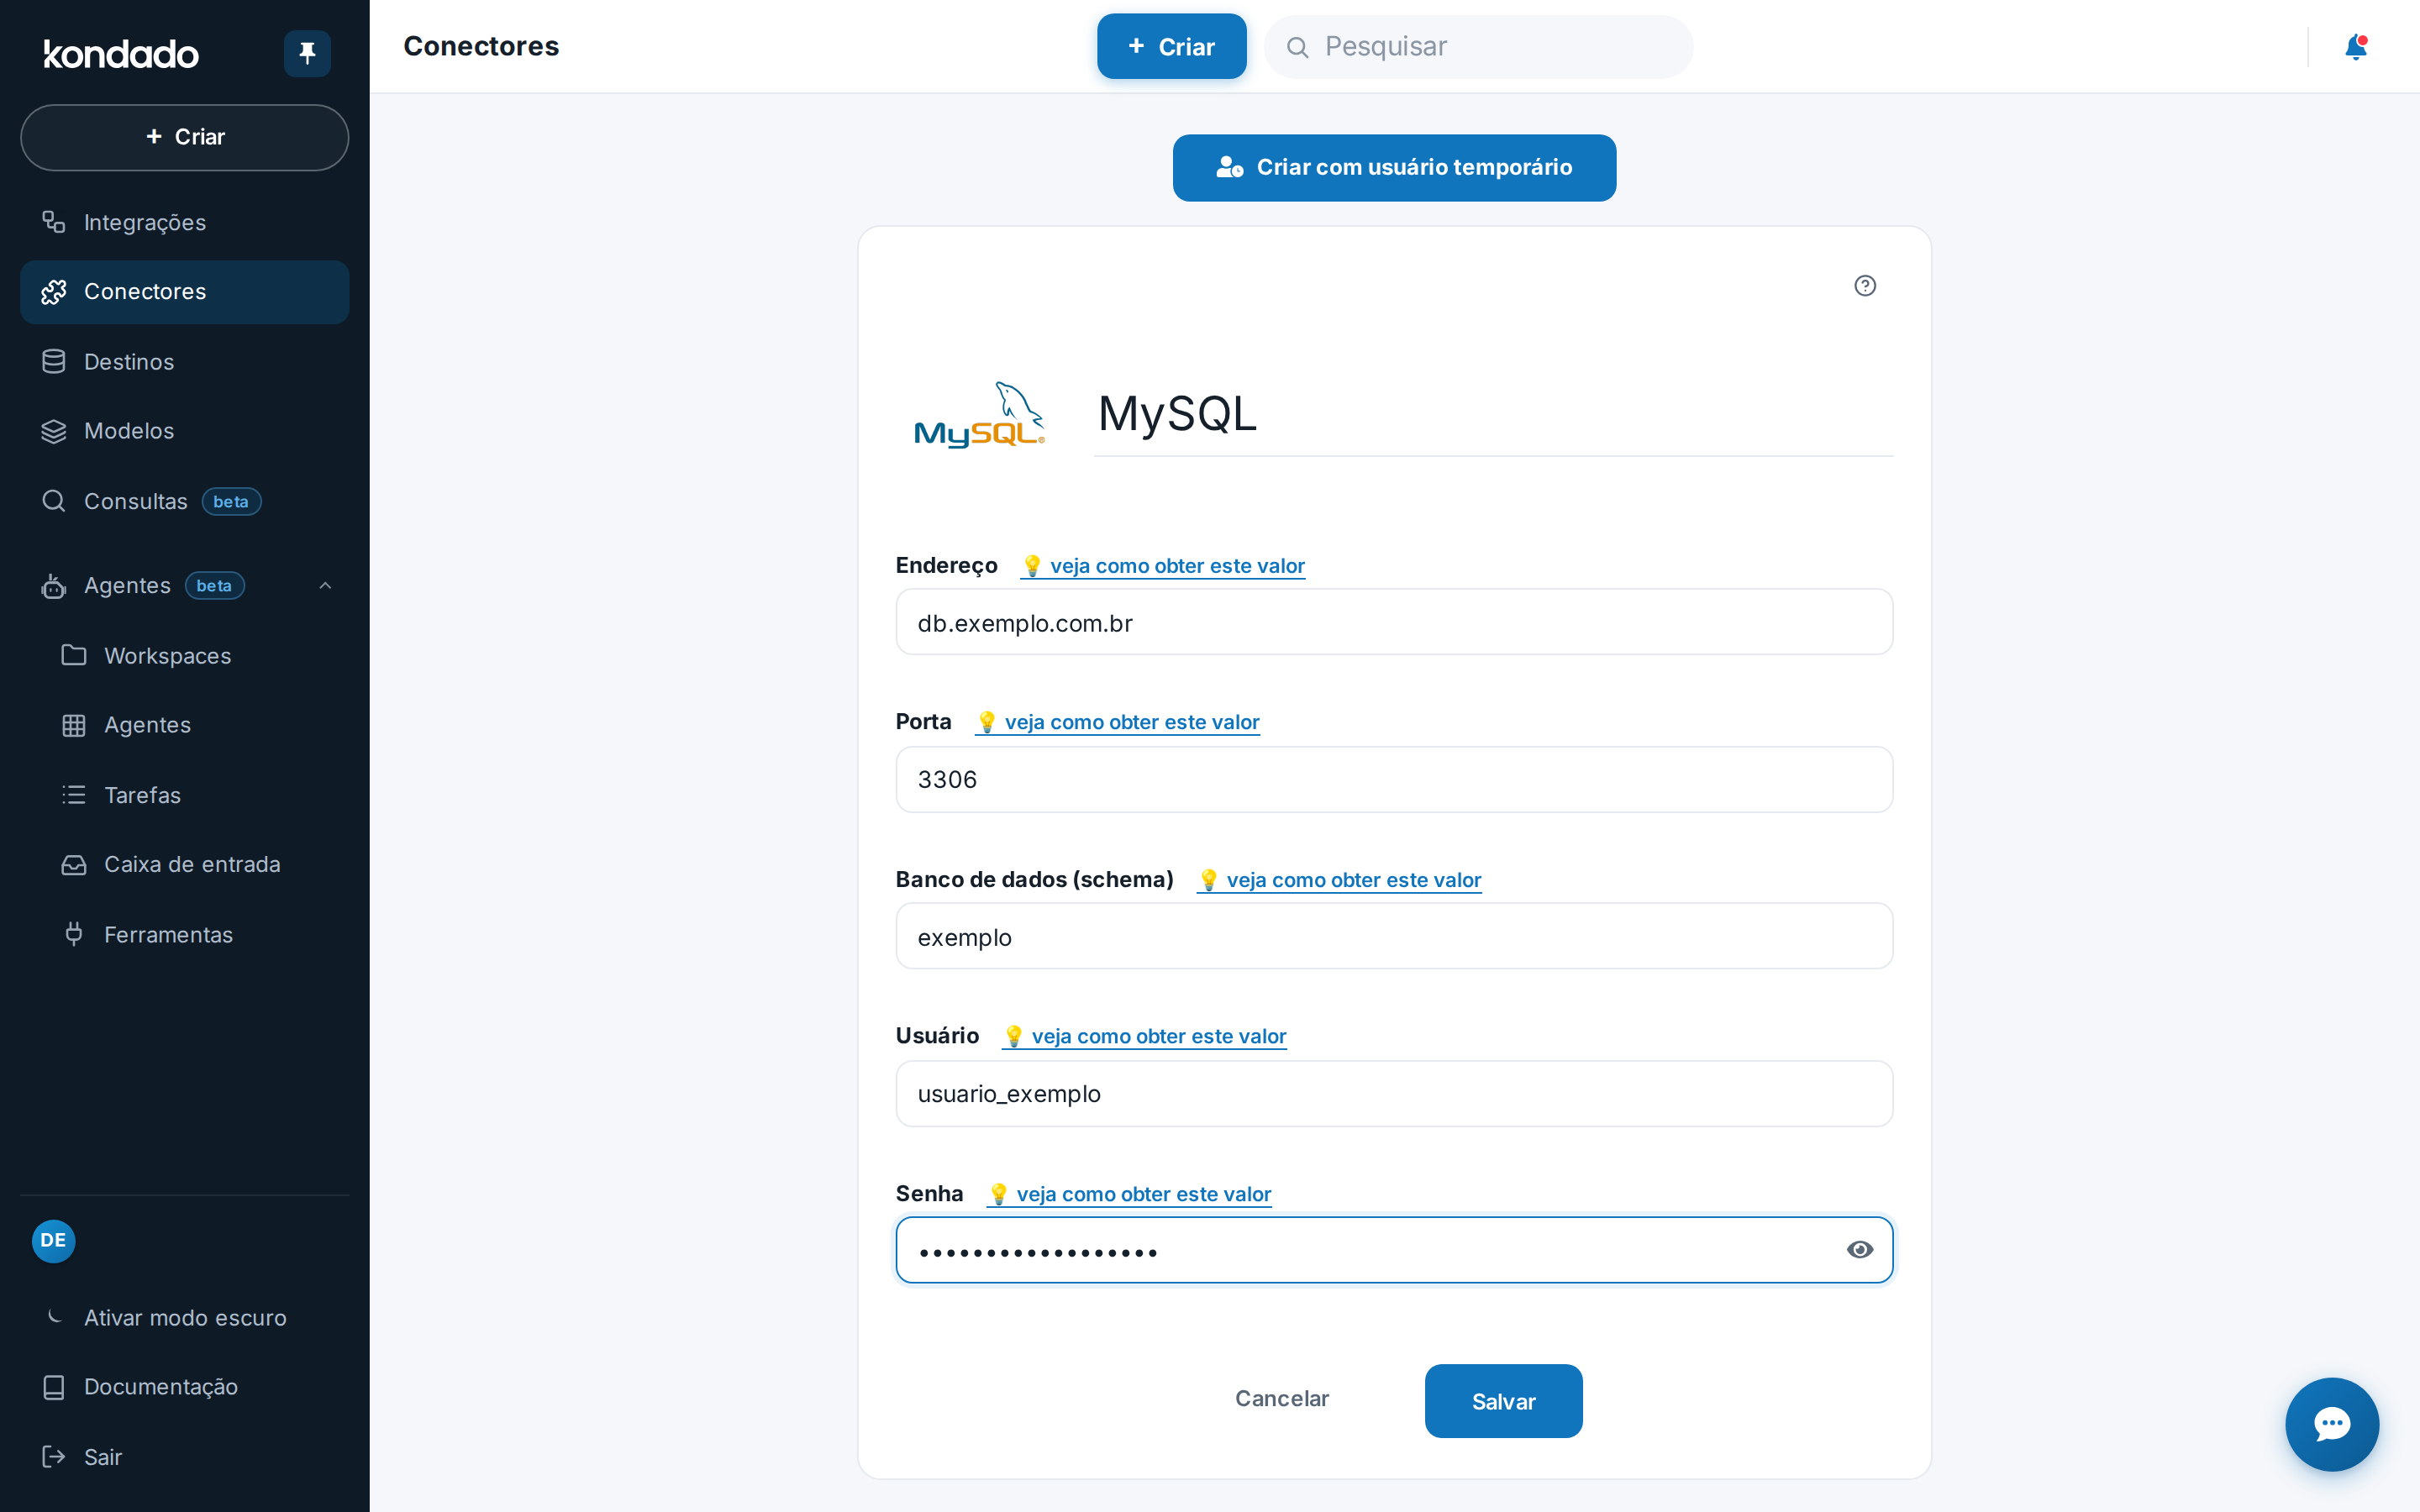This screenshot has height=1512, width=2420.
Task: Show the password with eye icon
Action: click(x=1860, y=1250)
